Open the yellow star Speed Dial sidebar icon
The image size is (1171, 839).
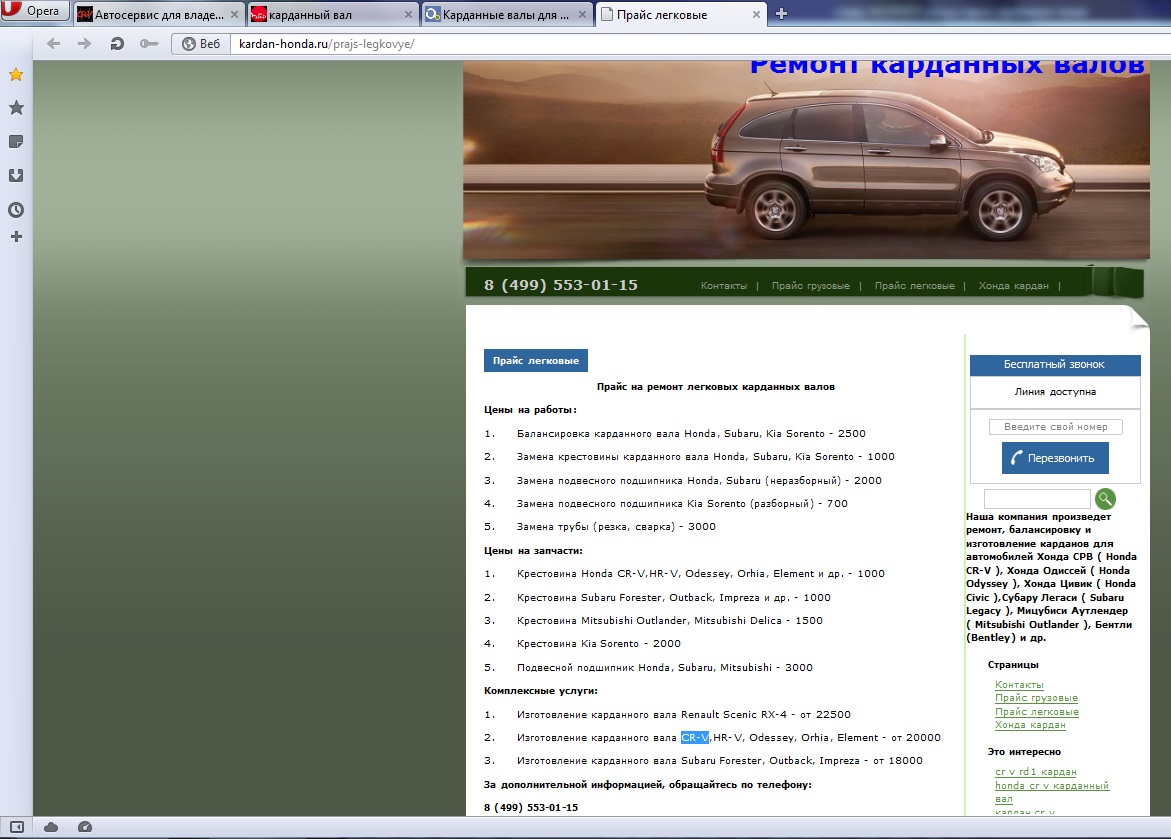point(16,75)
